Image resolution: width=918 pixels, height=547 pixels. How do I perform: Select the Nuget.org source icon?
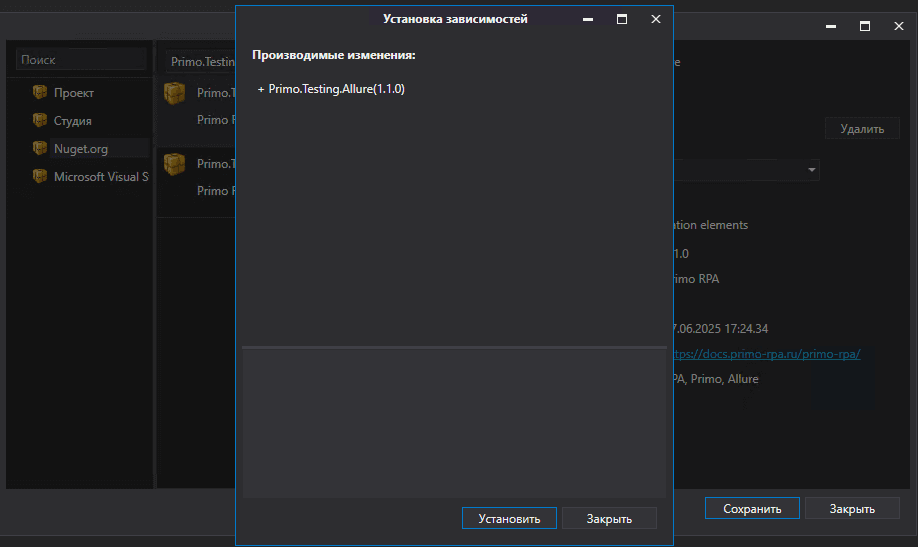click(40, 148)
